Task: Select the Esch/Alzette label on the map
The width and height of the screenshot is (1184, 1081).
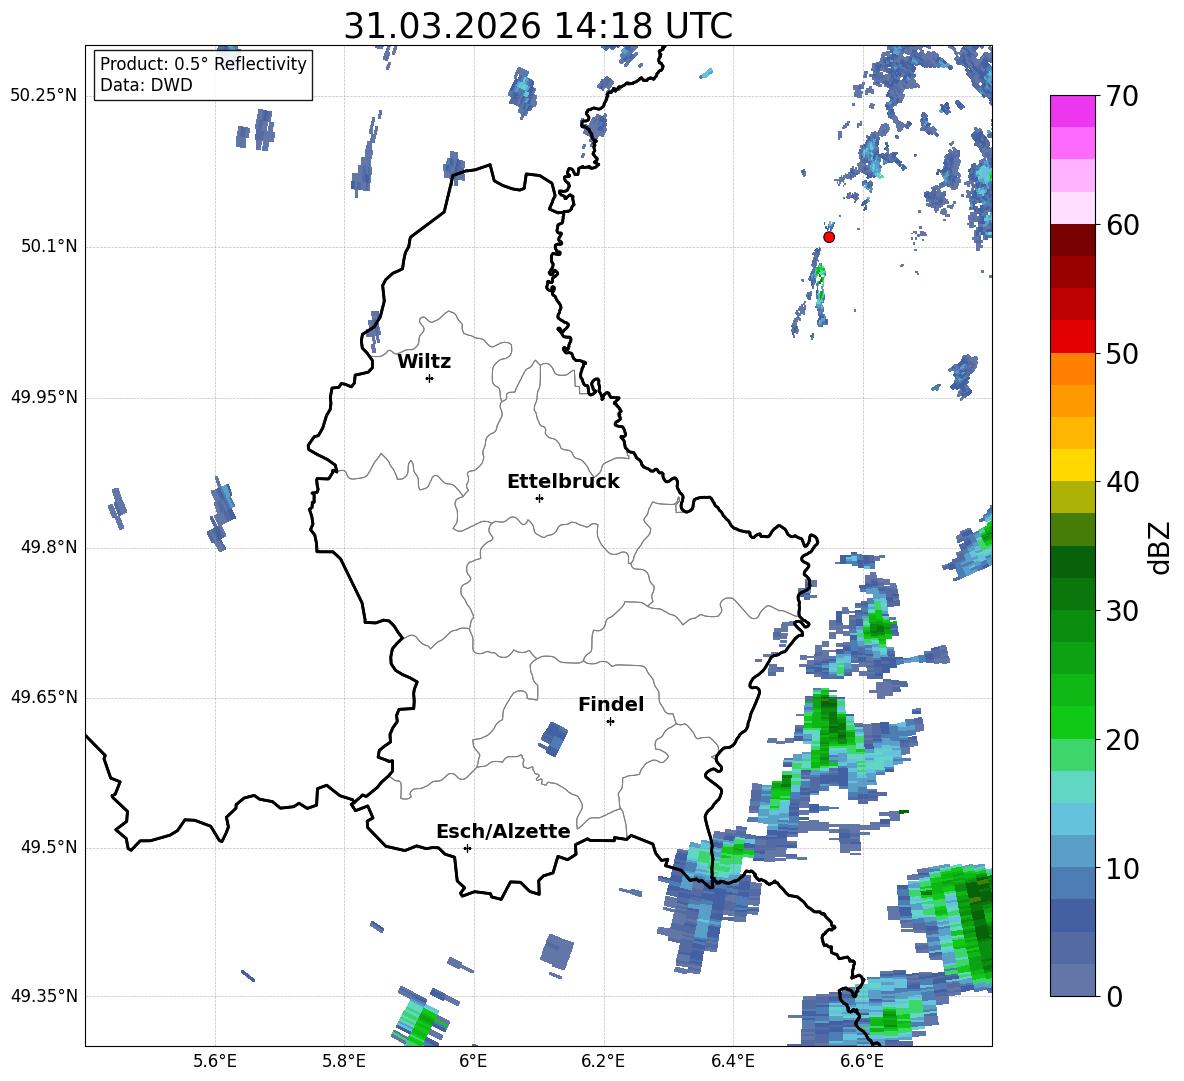Action: (503, 831)
